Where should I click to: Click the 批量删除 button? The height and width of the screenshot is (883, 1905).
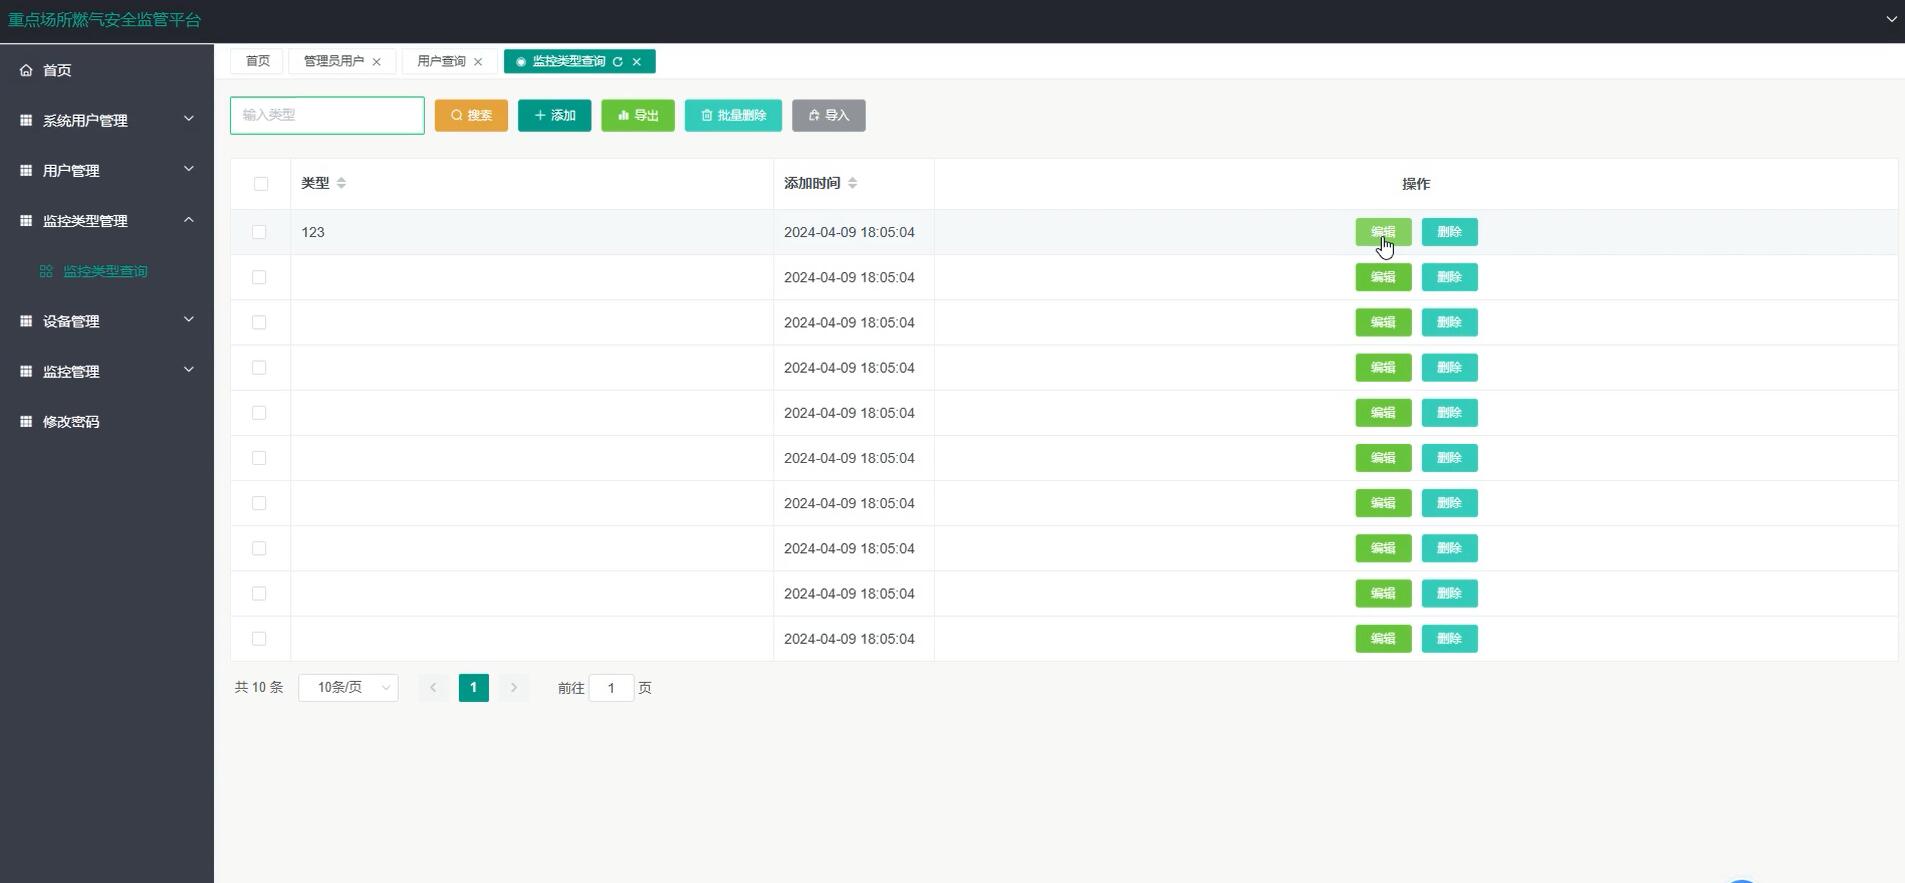pyautogui.click(x=733, y=116)
